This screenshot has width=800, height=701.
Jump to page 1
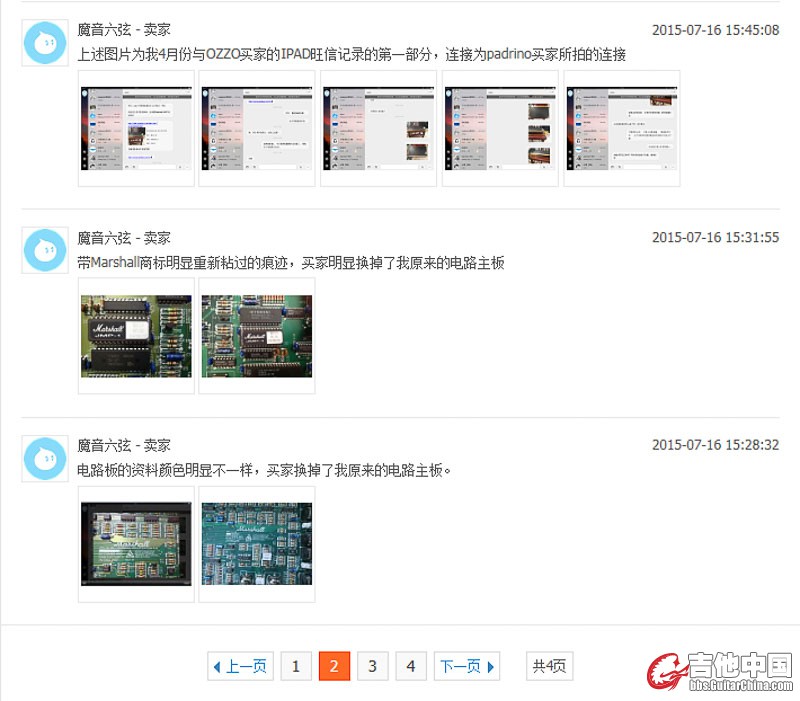pos(295,666)
